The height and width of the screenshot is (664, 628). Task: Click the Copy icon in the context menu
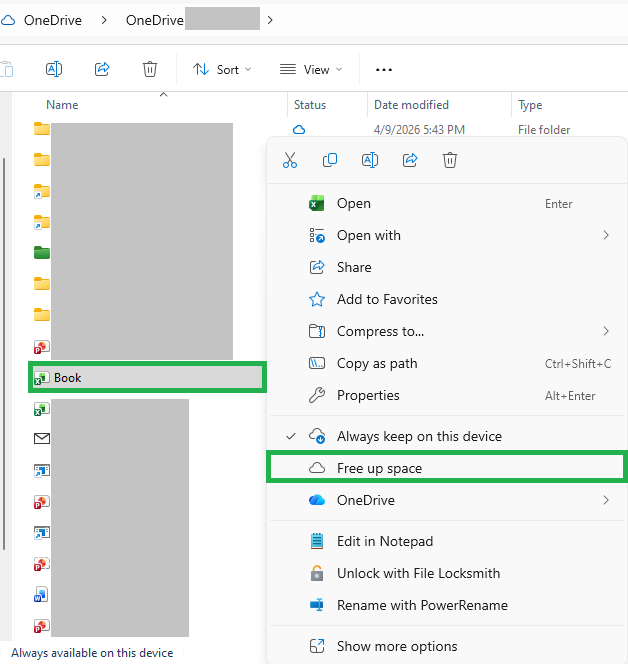point(330,160)
